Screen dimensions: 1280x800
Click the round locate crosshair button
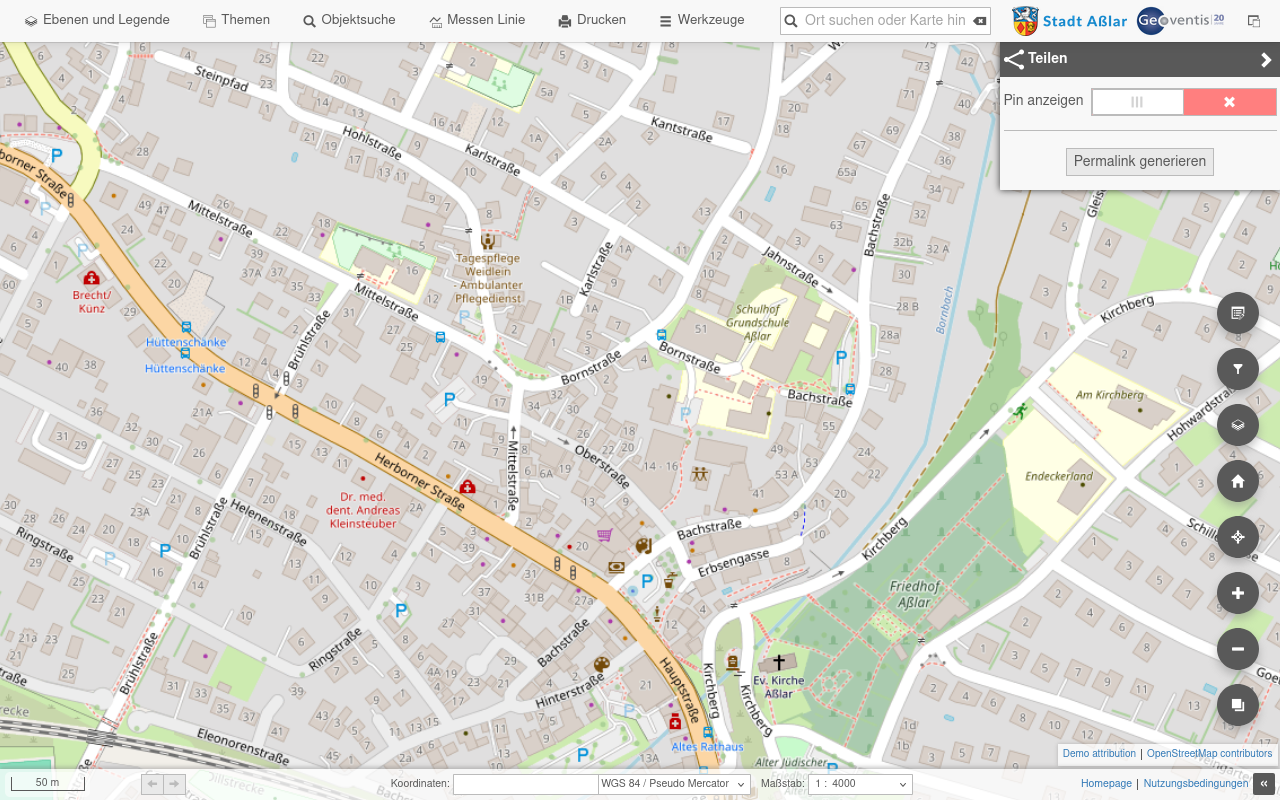click(1238, 537)
